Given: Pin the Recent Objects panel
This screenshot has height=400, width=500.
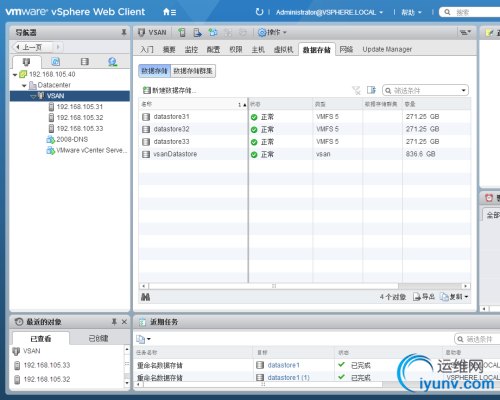Looking at the screenshot, I should click(114, 322).
